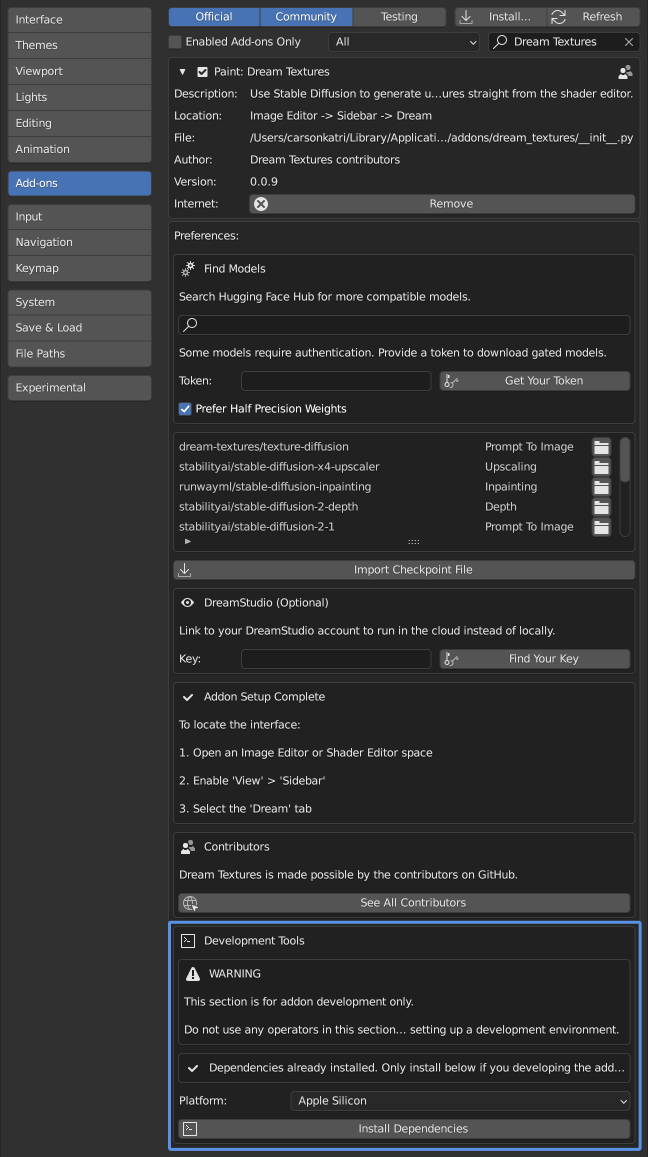Open folder for stable-diffusion-inpainting model
Screen dimensions: 648x1157
pyautogui.click(x=601, y=487)
